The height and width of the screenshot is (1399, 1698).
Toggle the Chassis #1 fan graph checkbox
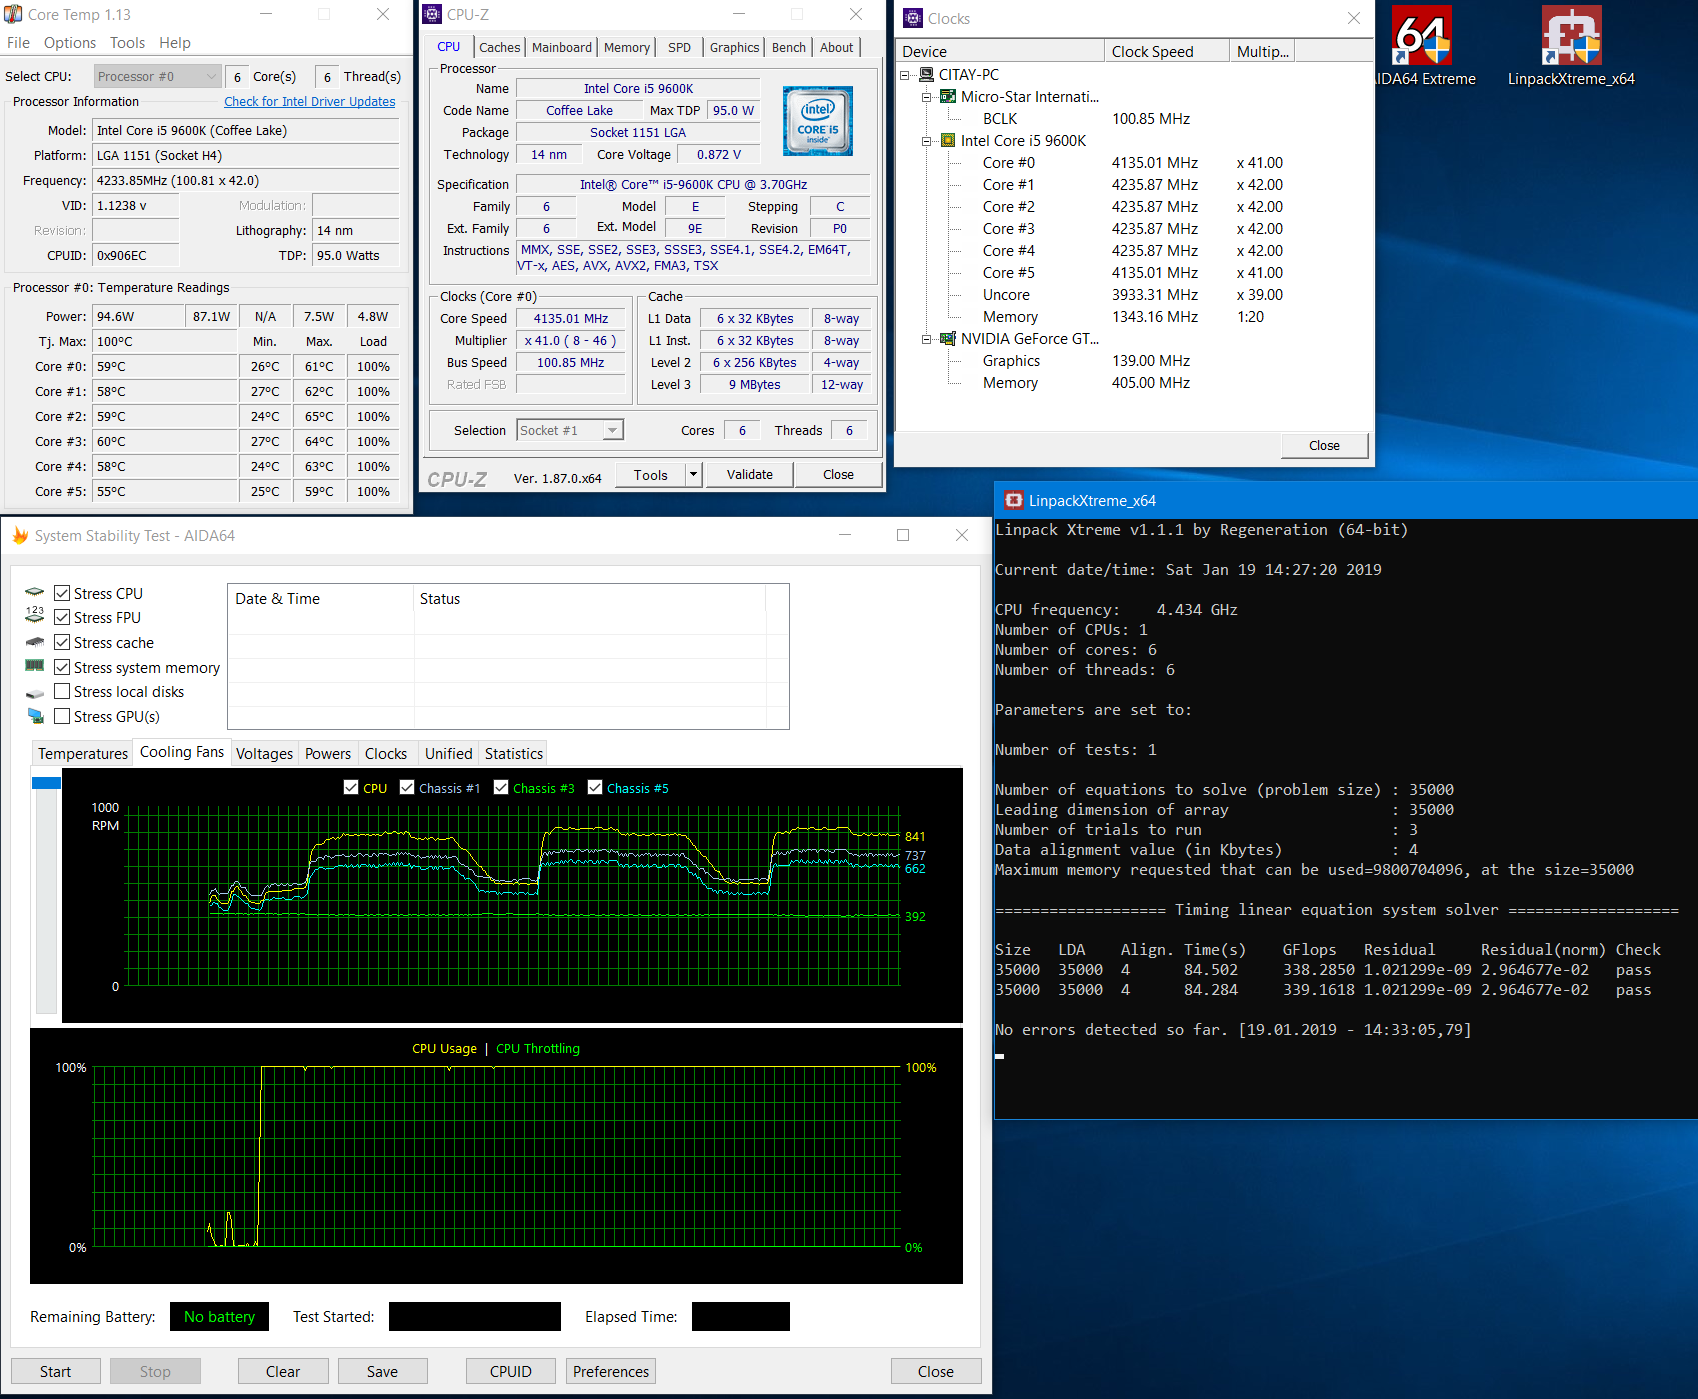[x=407, y=787]
